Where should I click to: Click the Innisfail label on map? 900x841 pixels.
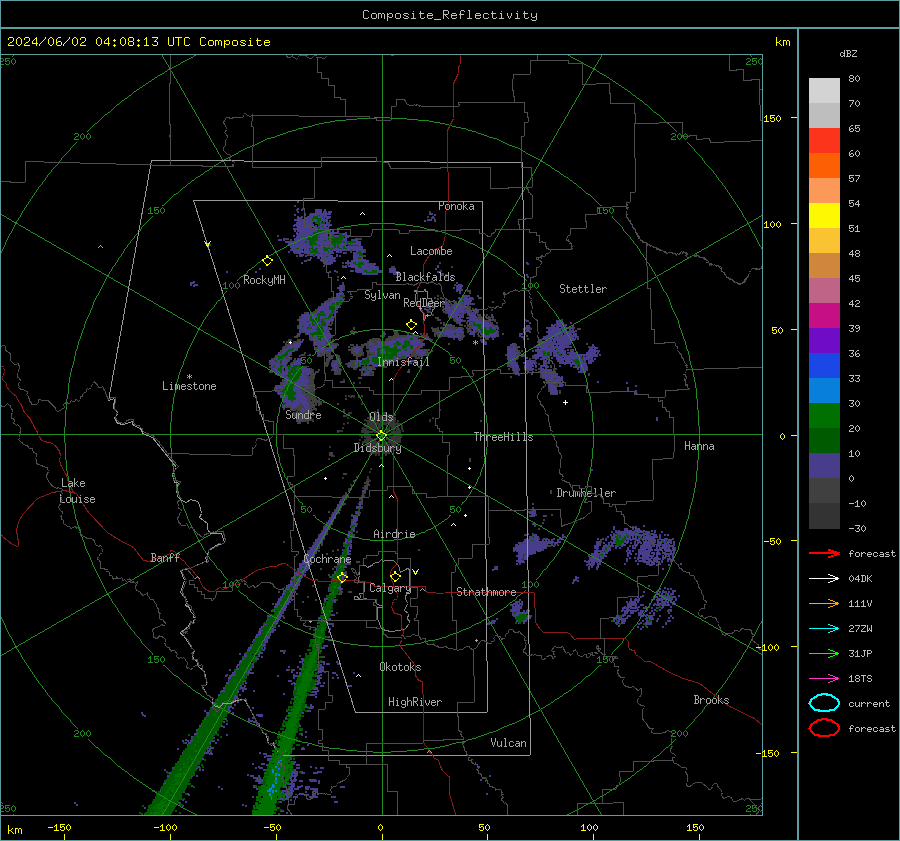(x=403, y=362)
